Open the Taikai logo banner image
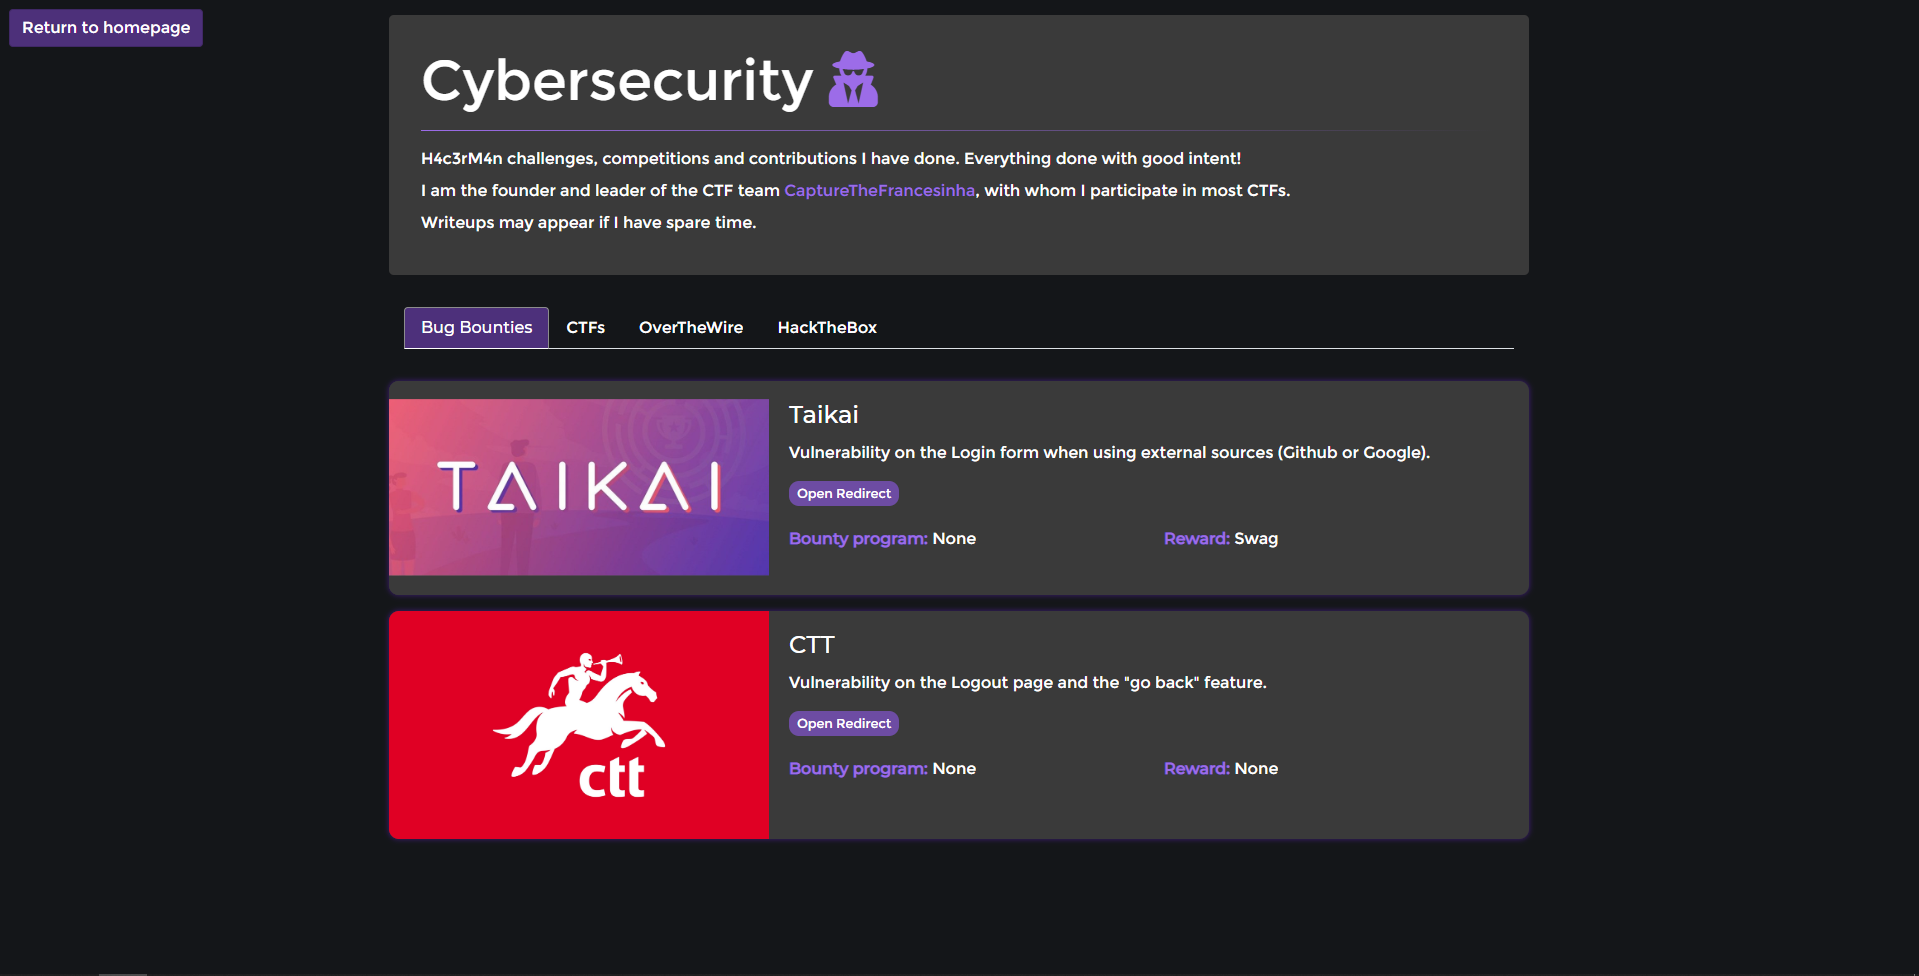The height and width of the screenshot is (976, 1919). coord(579,487)
